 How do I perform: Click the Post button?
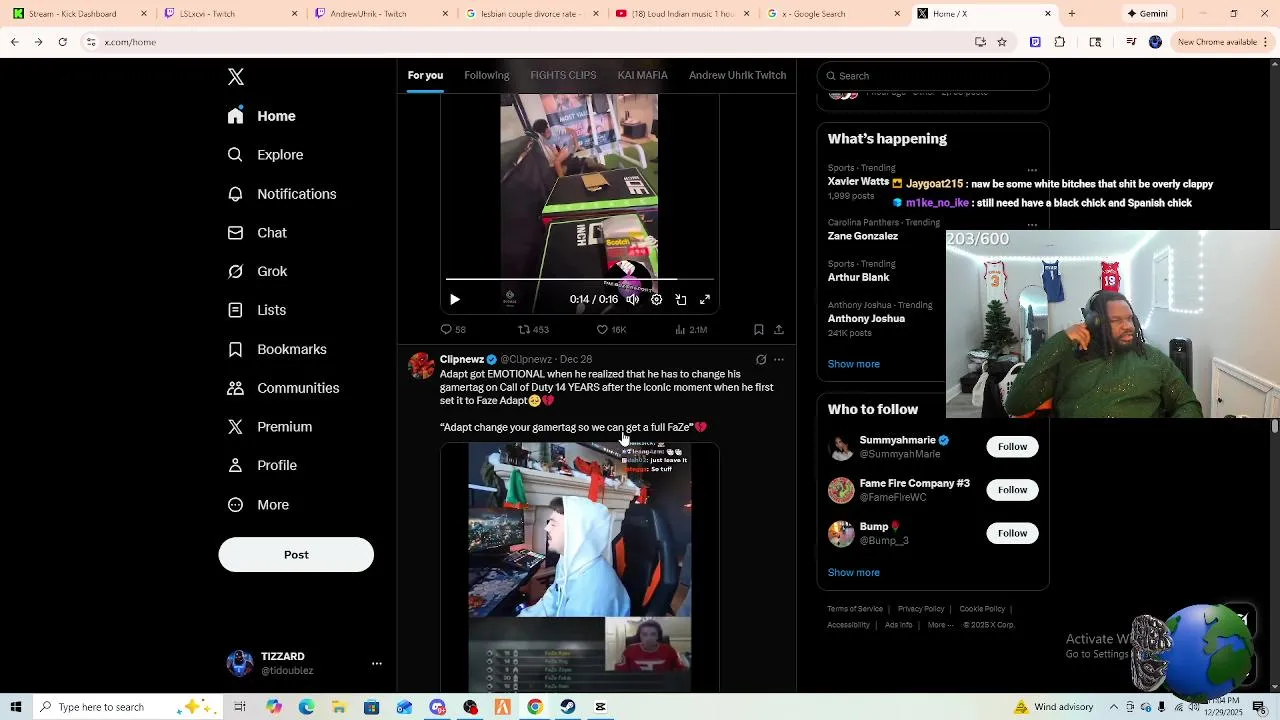pyautogui.click(x=296, y=555)
